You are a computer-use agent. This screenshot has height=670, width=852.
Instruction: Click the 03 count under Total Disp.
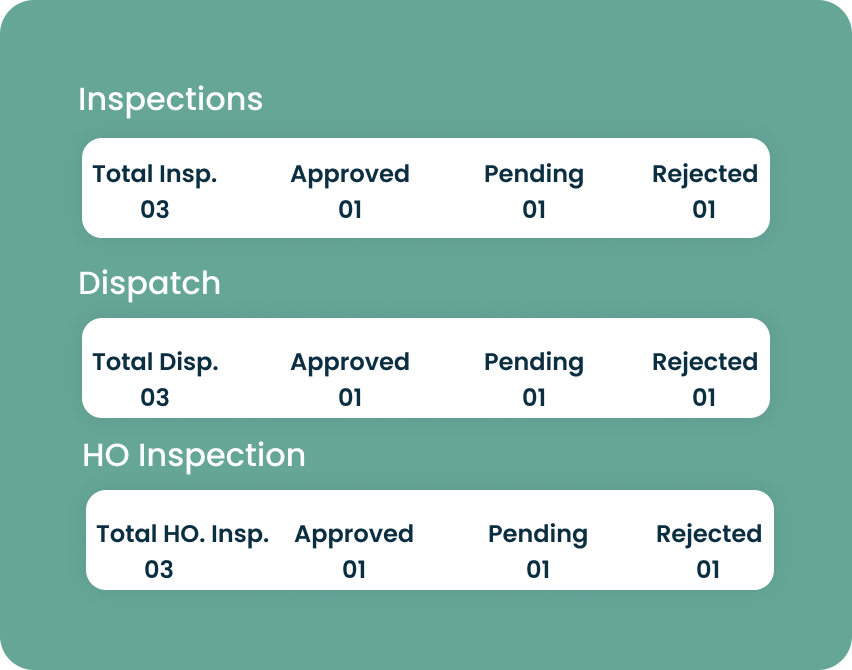coord(155,398)
